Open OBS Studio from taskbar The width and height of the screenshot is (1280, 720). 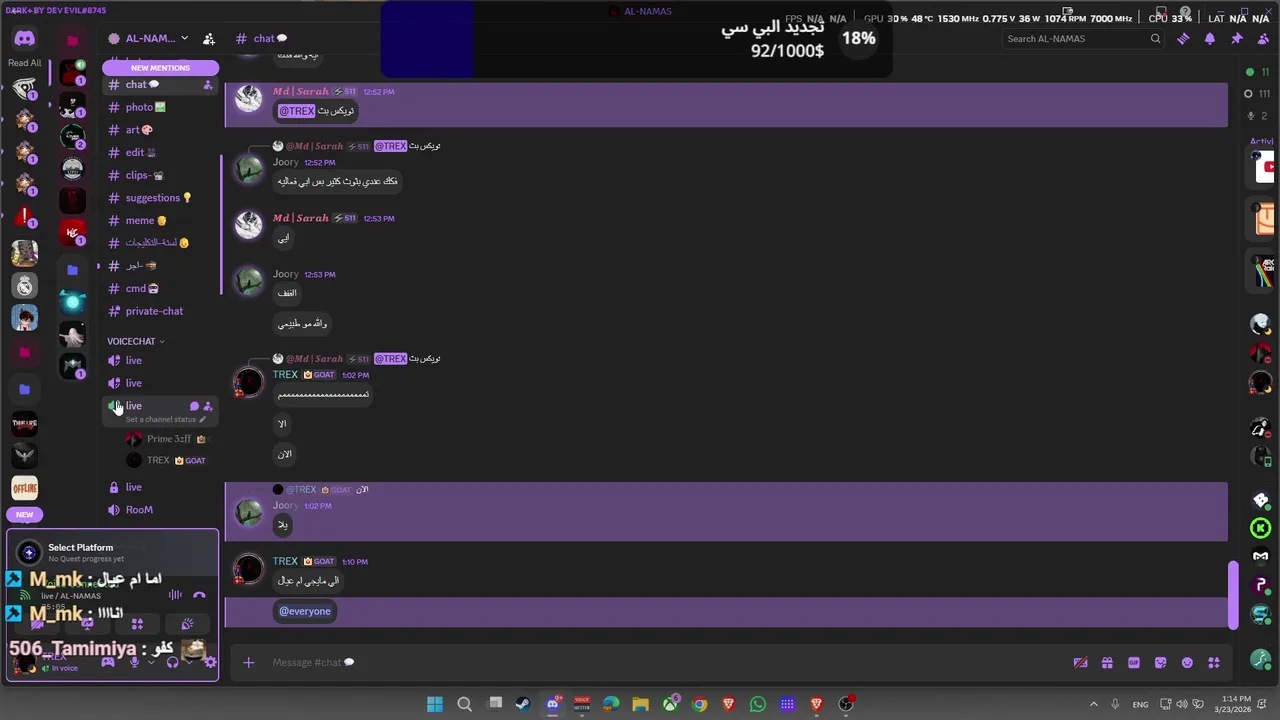coord(846,704)
